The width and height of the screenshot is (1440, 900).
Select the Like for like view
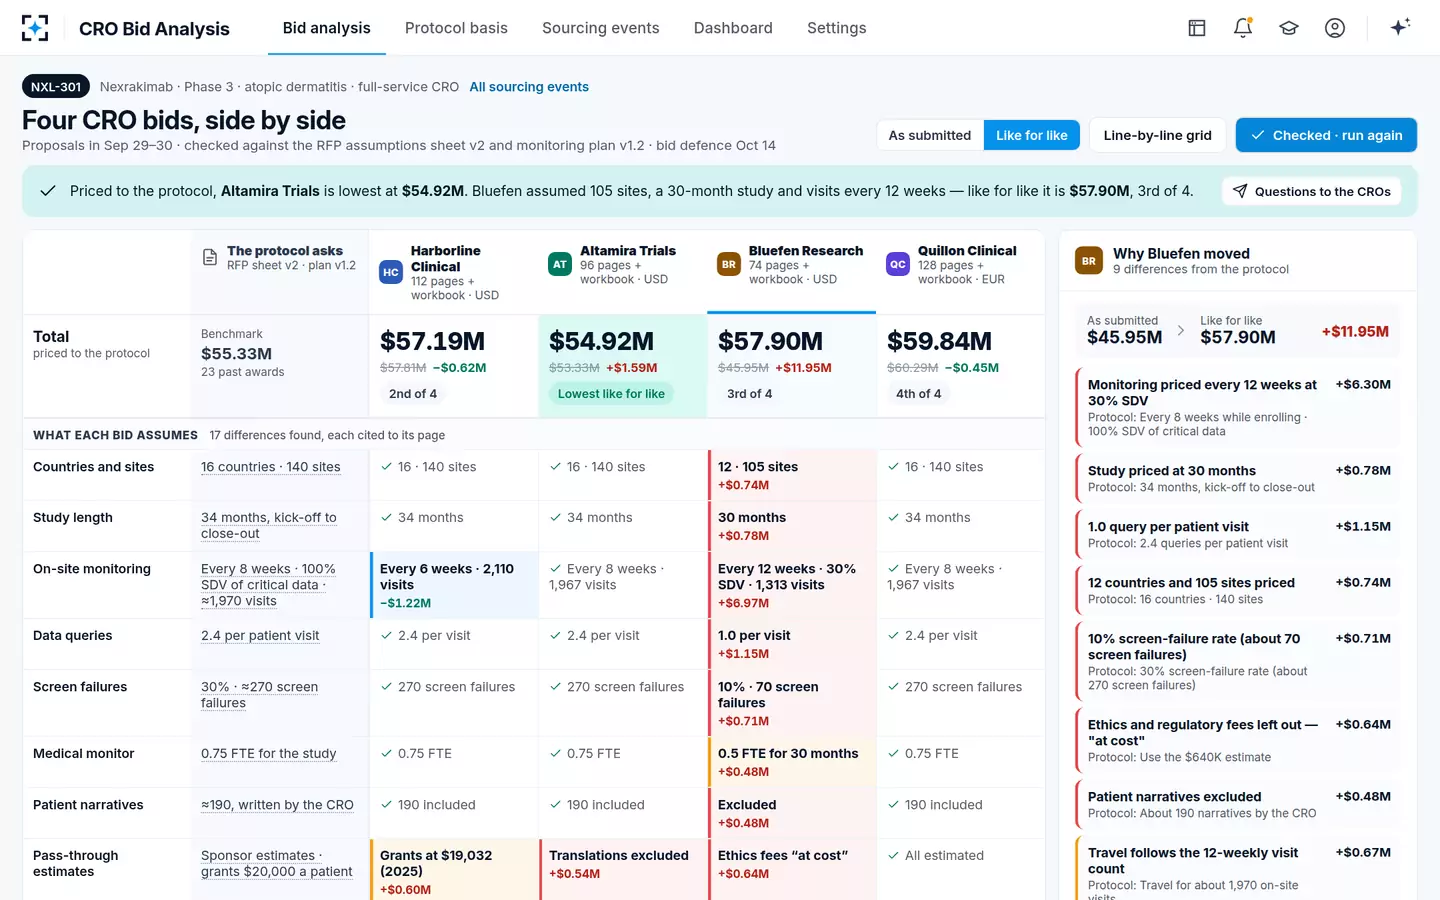[x=1032, y=135]
